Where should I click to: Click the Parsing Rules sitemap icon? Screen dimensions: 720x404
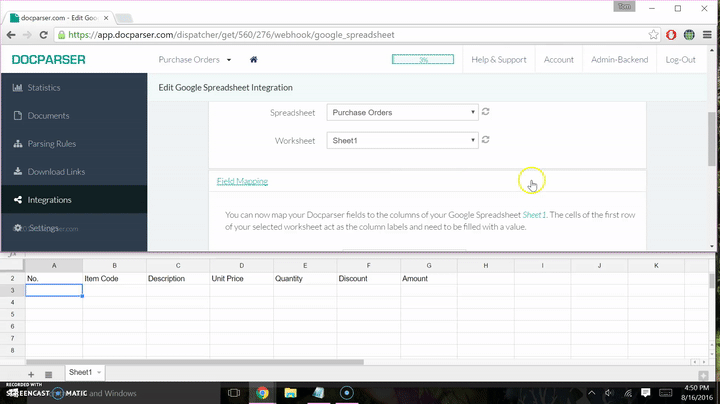click(17, 144)
